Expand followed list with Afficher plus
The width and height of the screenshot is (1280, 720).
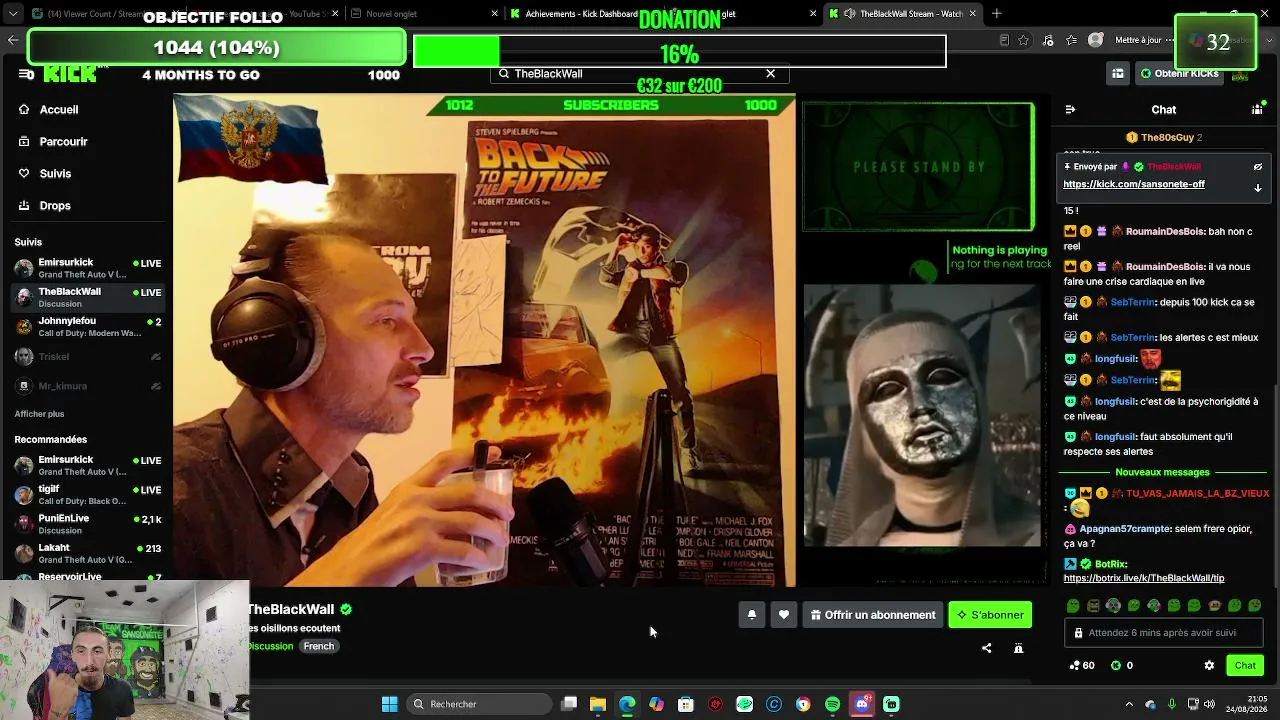click(39, 413)
